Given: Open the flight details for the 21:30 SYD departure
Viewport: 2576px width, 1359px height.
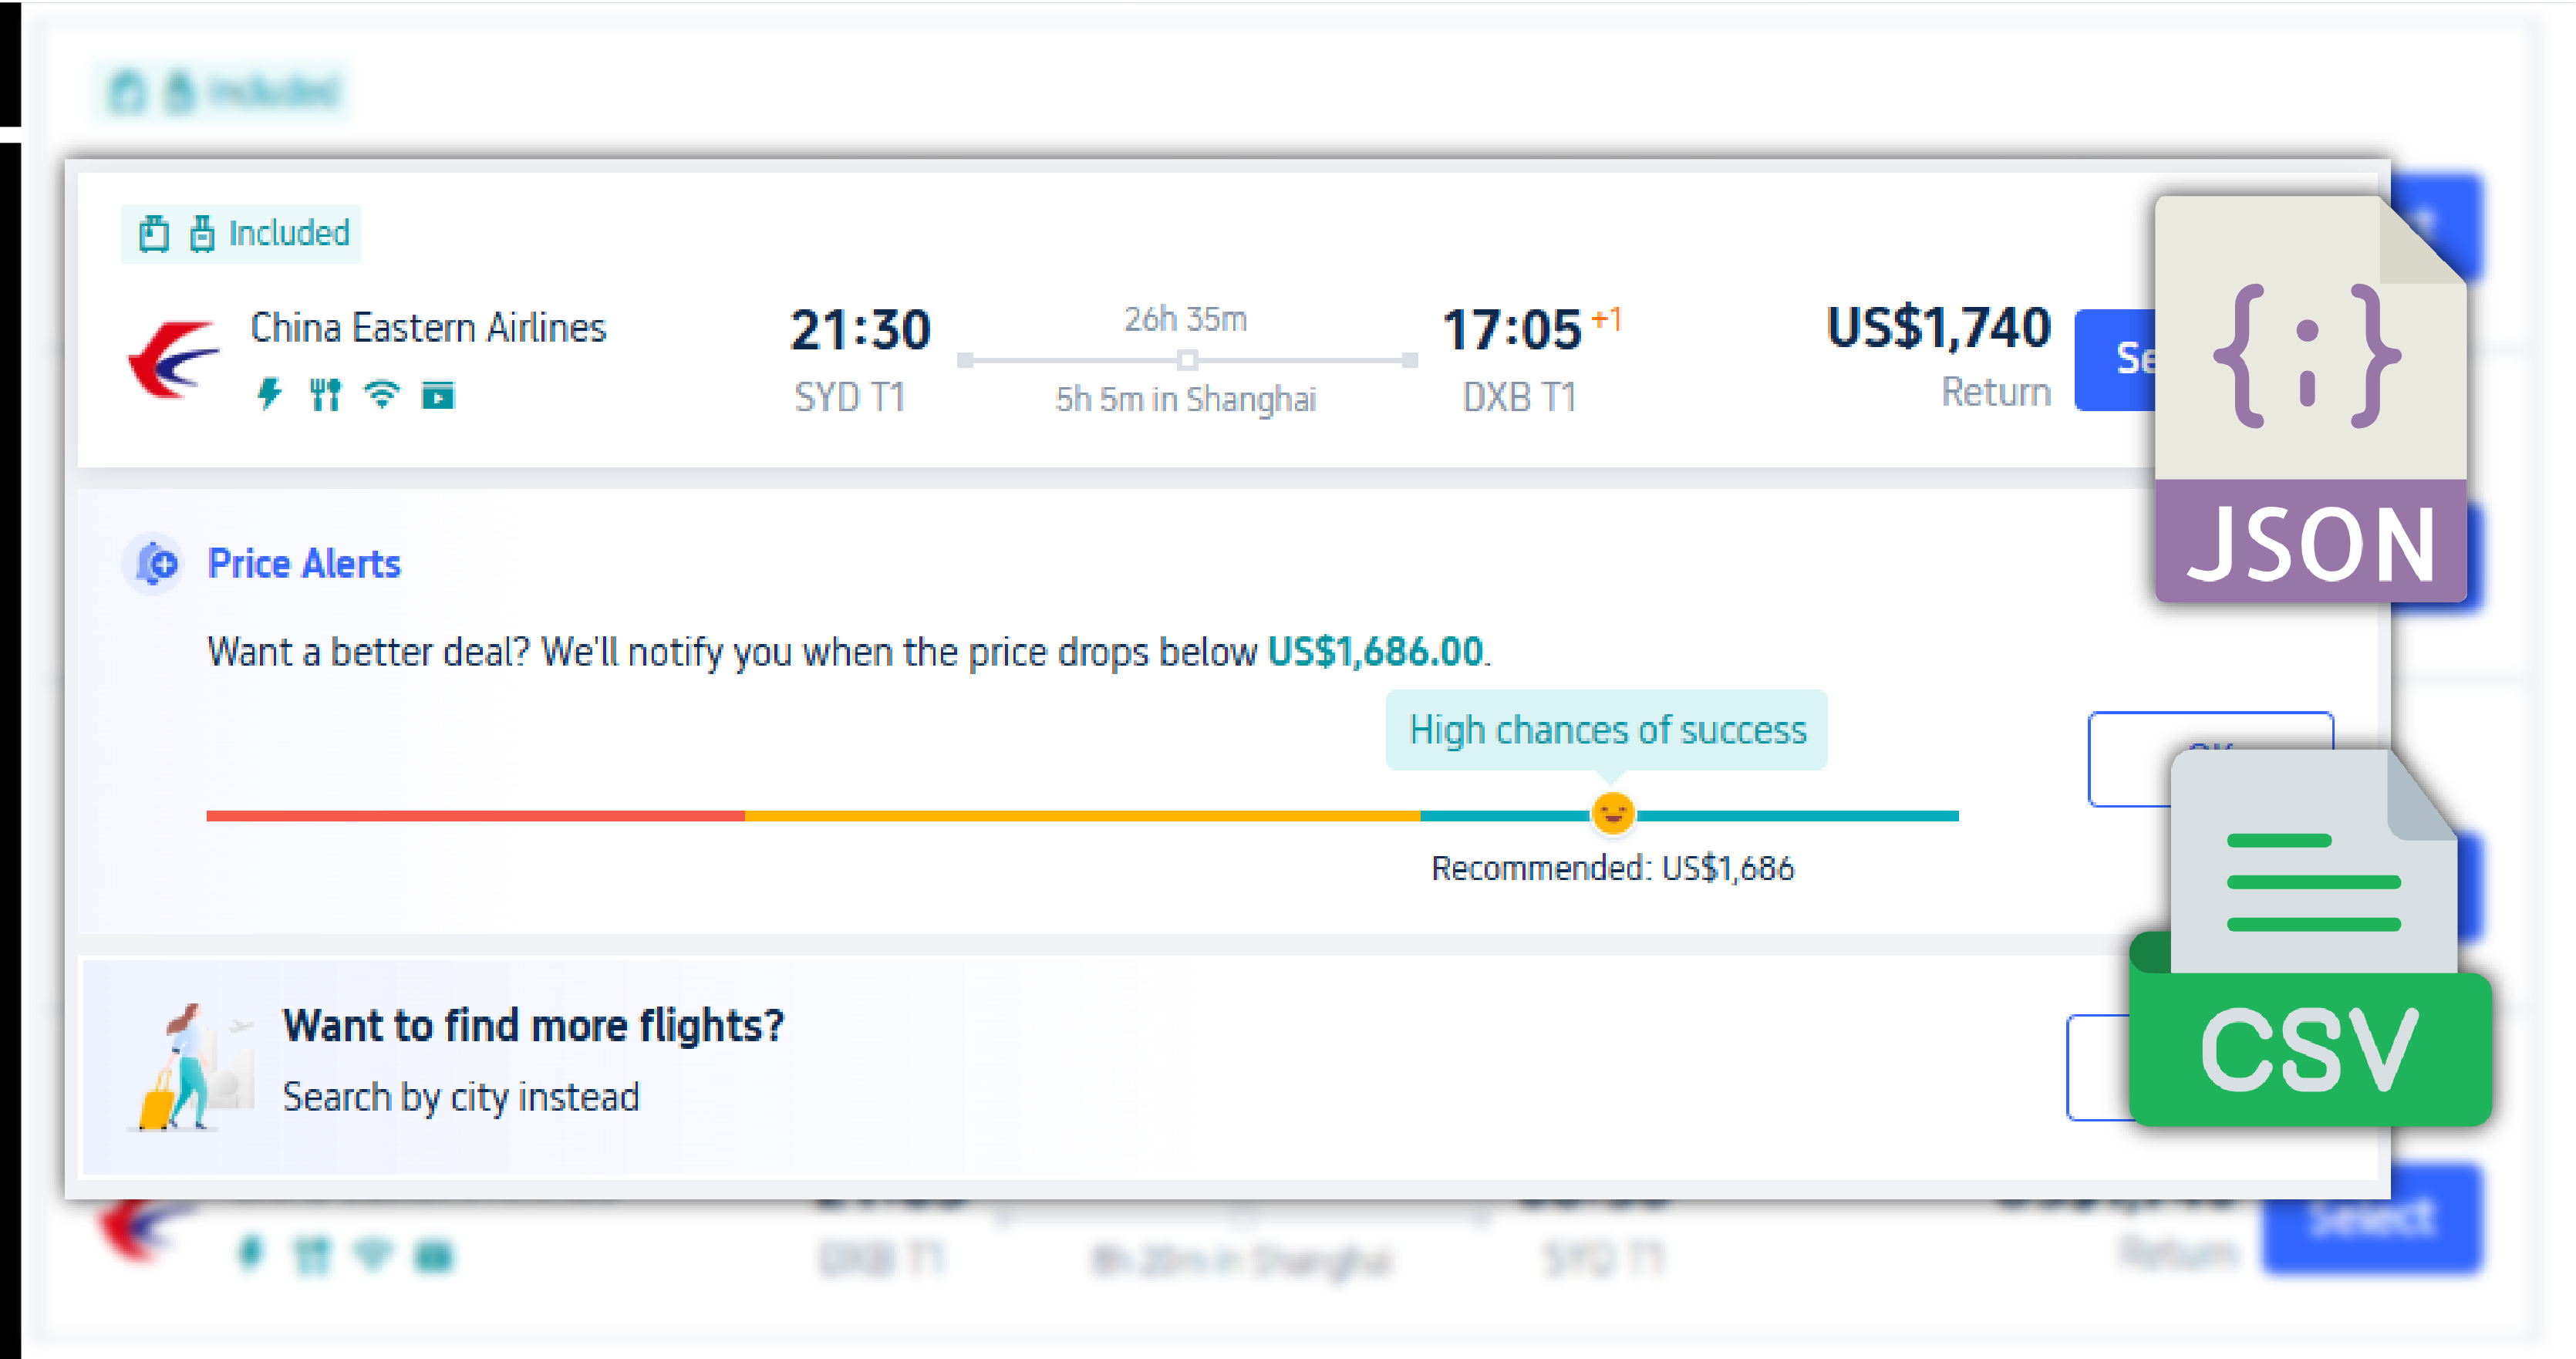Looking at the screenshot, I should pos(860,330).
